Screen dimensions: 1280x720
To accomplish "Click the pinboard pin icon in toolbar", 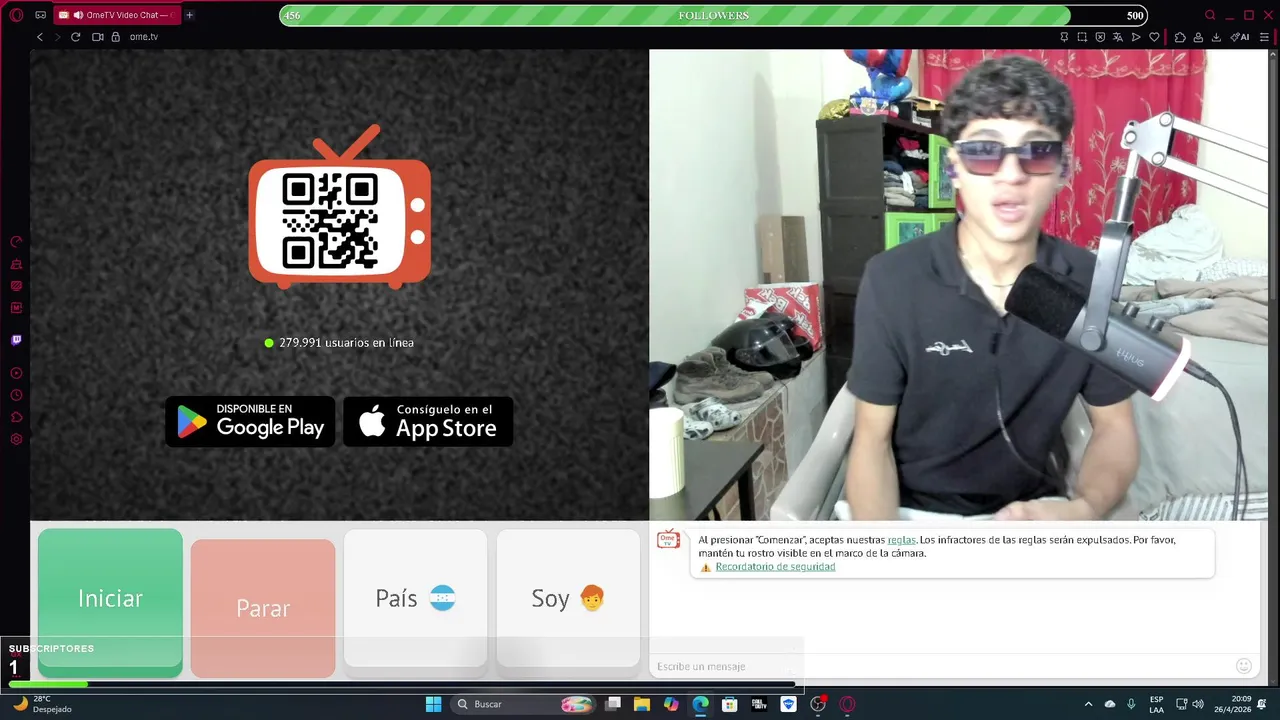I will point(1064,37).
